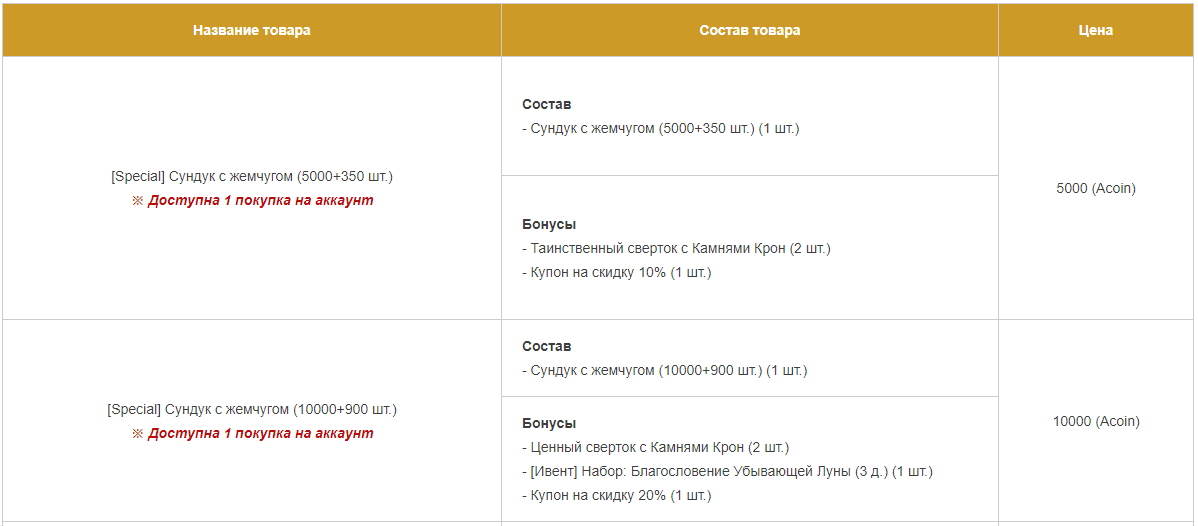
Task: Click the second "Бонусы" heading
Action: pyautogui.click(x=549, y=423)
